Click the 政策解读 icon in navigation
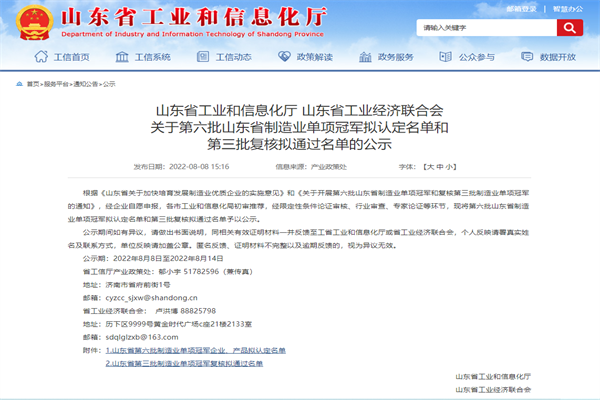Viewport: 600px width, 400px height. tap(282, 57)
